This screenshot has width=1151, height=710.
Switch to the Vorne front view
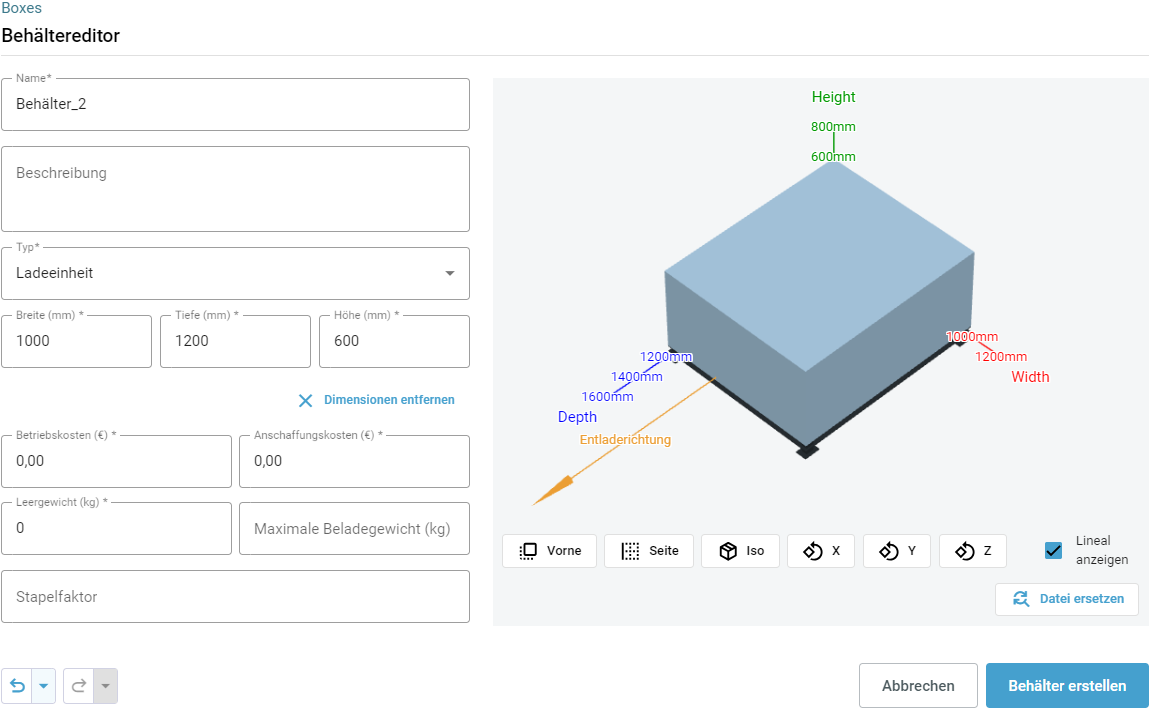pyautogui.click(x=549, y=551)
